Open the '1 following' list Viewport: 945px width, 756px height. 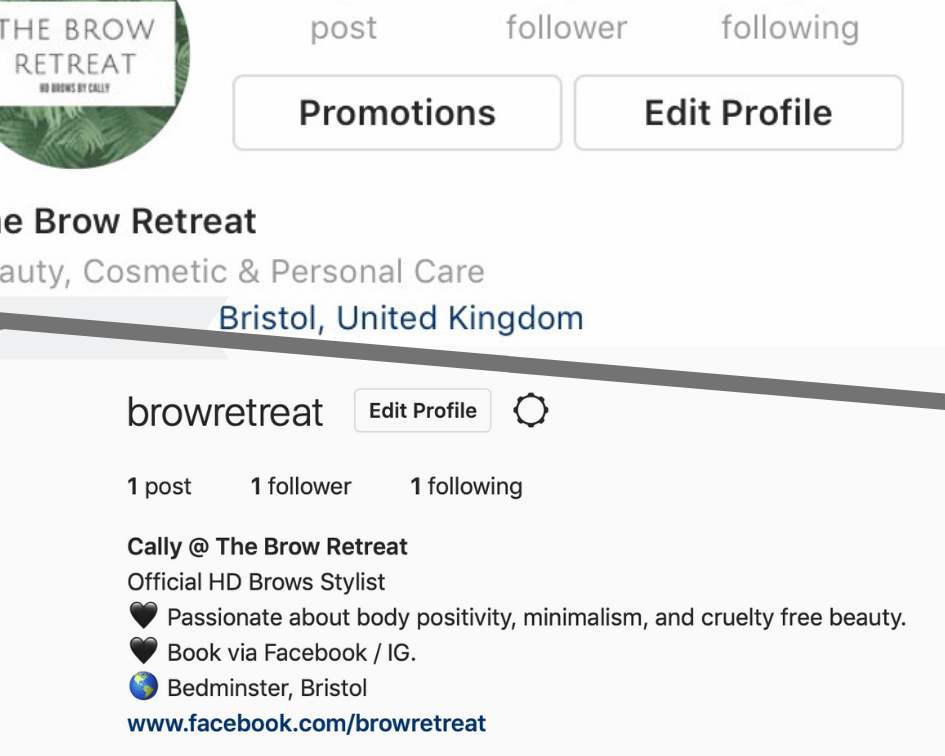point(466,486)
